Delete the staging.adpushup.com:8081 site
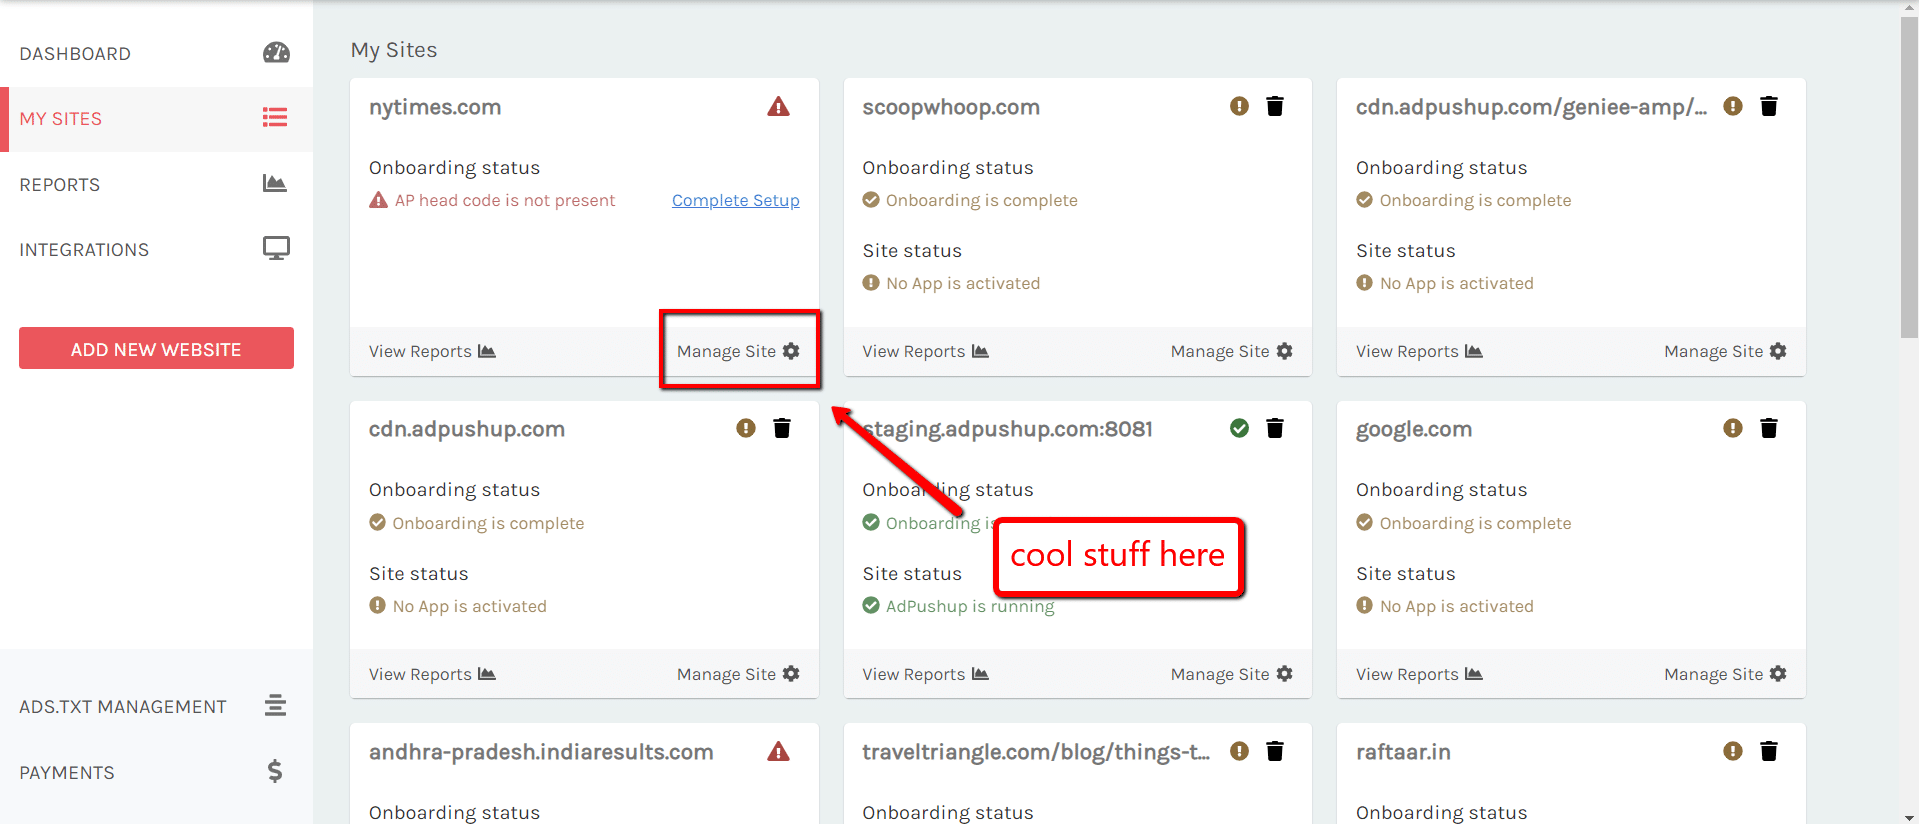 point(1275,428)
